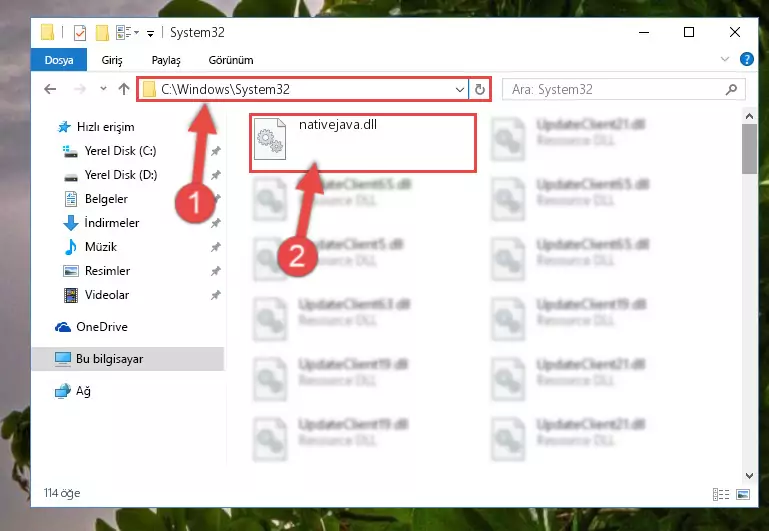
Task: Click the Properties icon in quick access toolbar
Action: pos(79,33)
